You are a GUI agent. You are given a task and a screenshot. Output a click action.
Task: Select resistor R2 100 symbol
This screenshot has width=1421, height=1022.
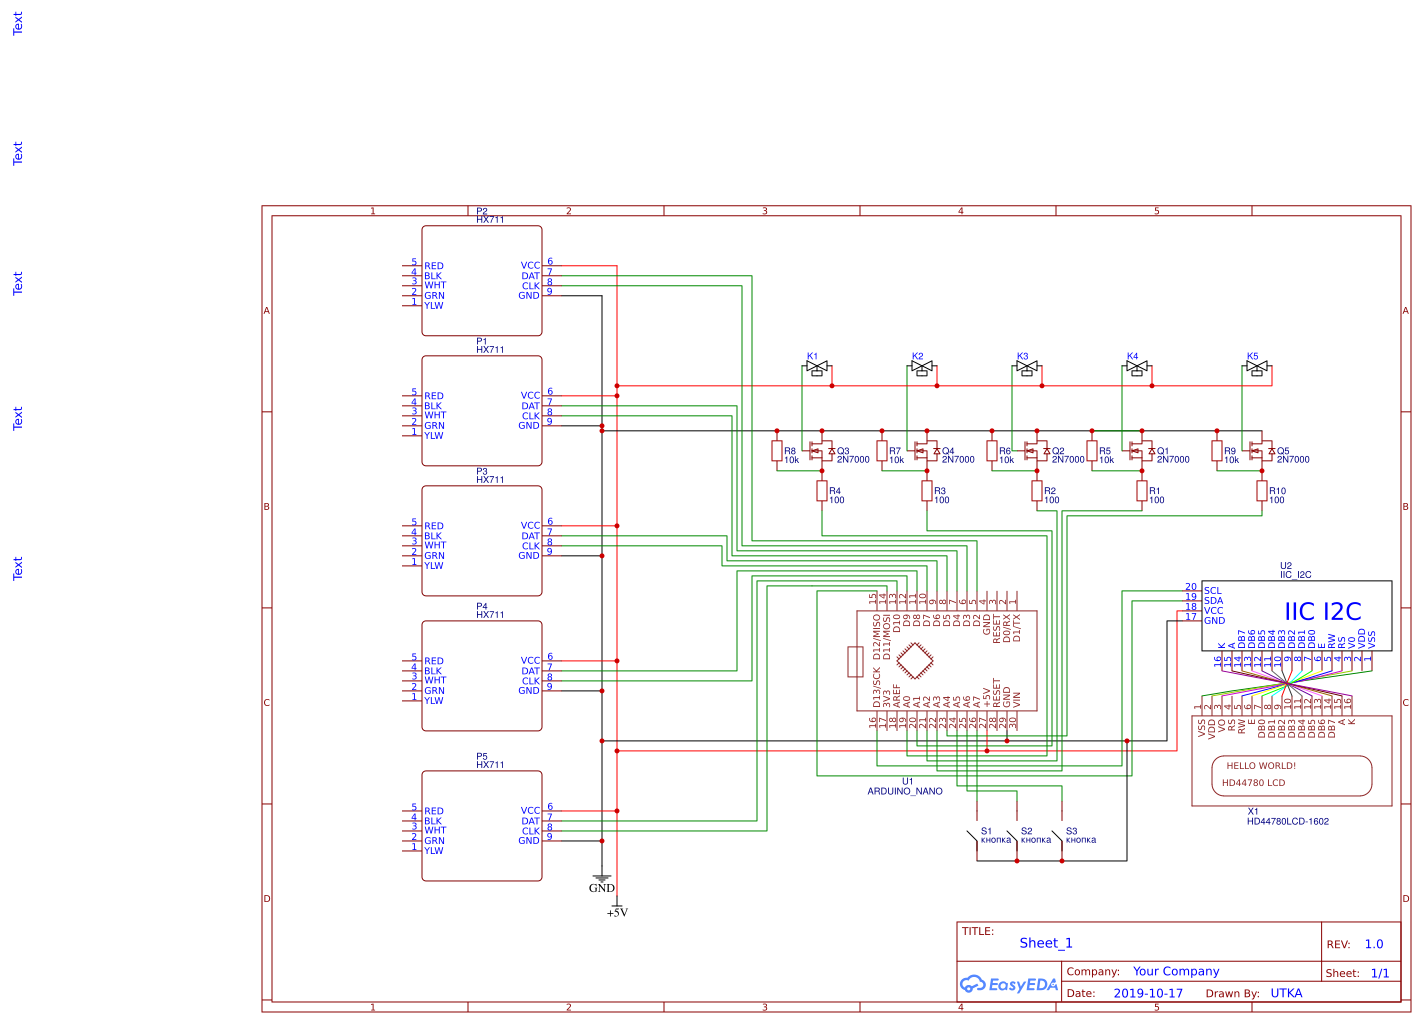1037,491
